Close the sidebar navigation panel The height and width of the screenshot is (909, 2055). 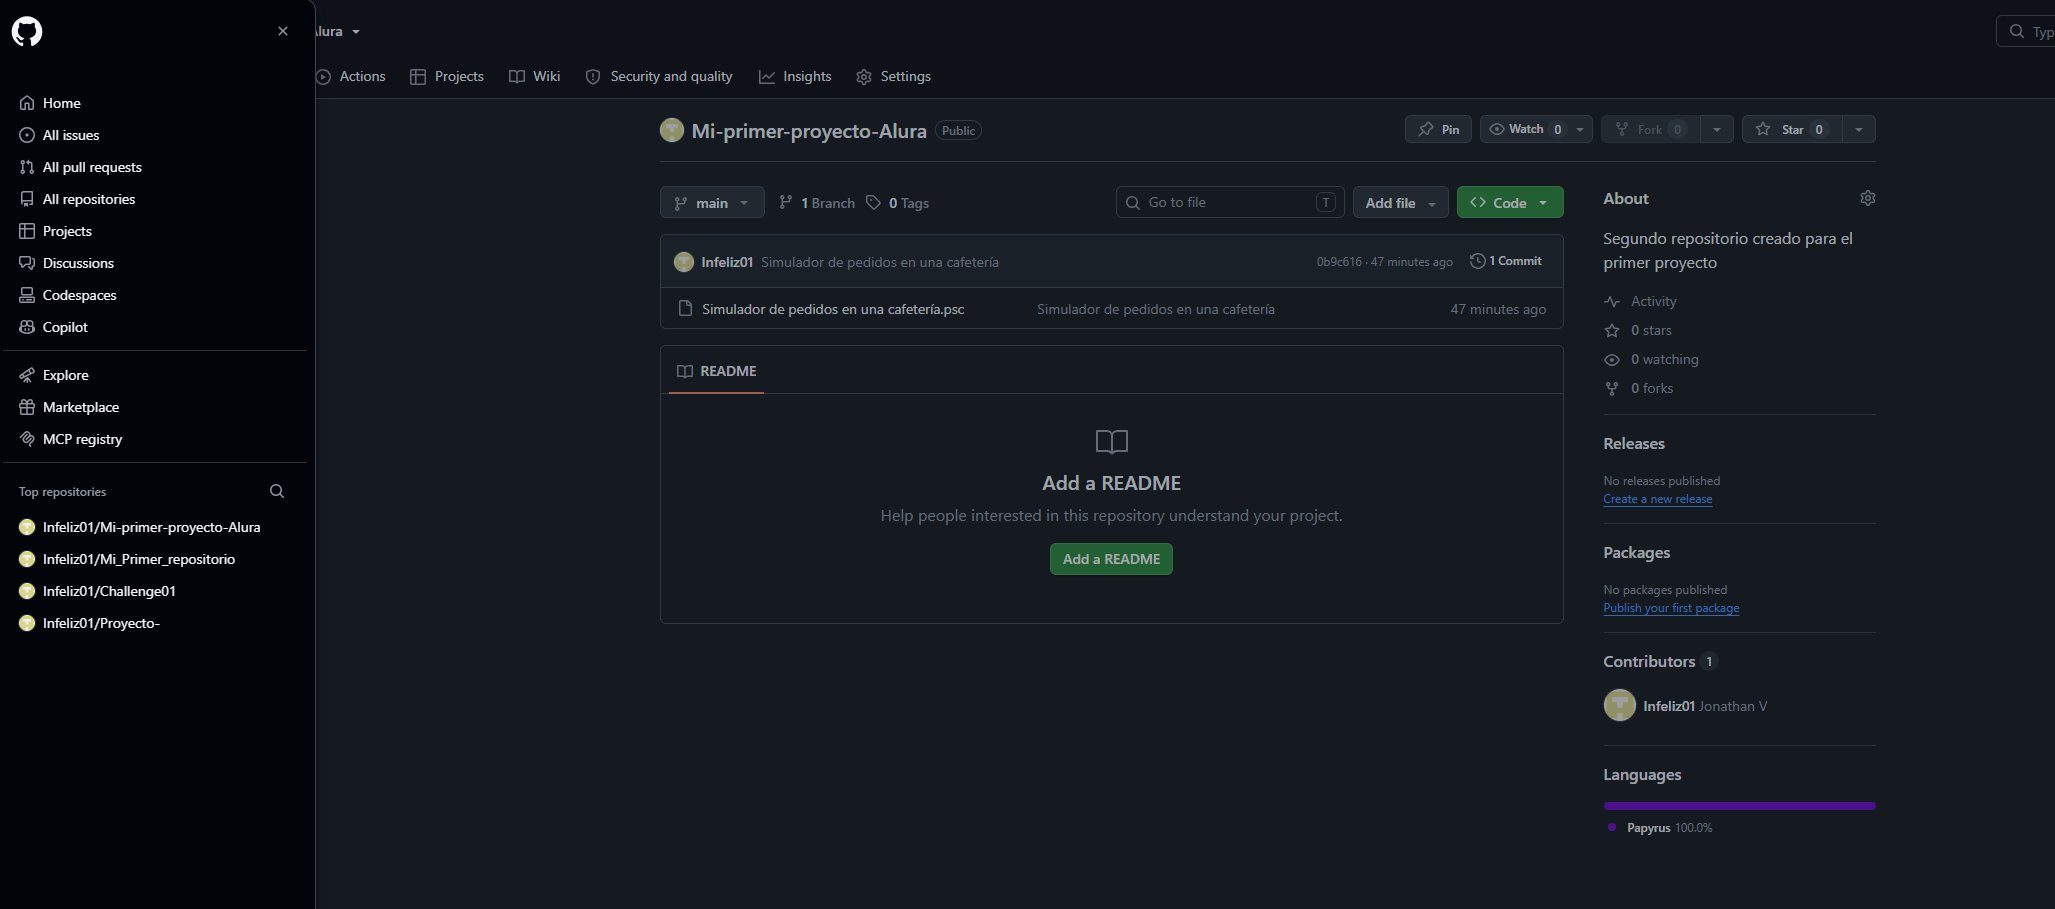pyautogui.click(x=283, y=31)
